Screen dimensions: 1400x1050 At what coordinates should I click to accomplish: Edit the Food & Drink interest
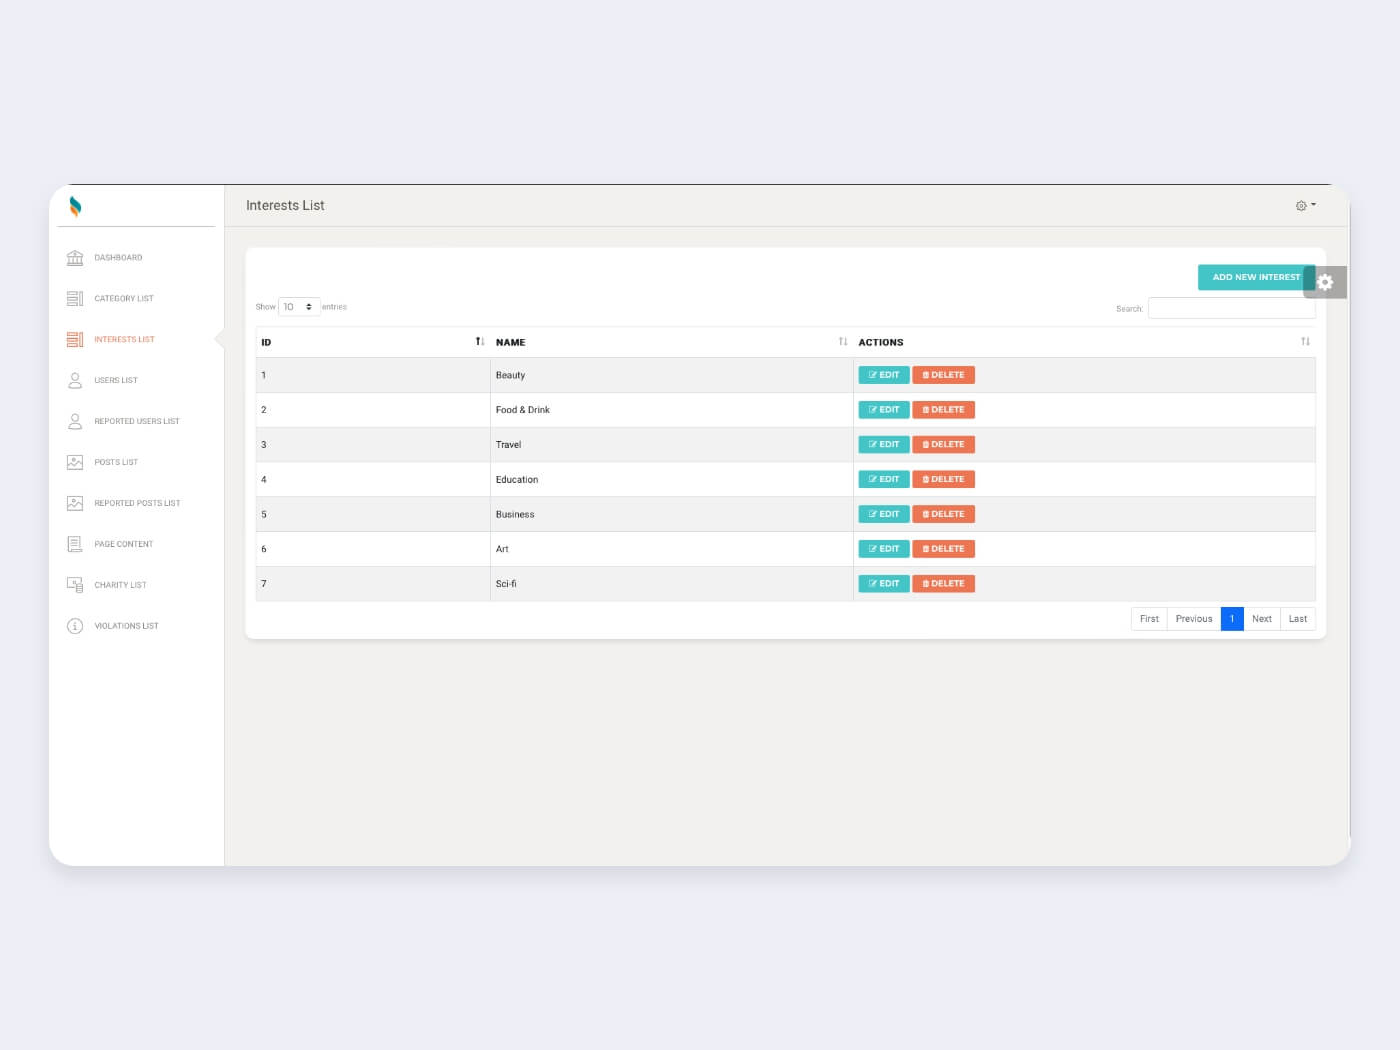(x=883, y=410)
